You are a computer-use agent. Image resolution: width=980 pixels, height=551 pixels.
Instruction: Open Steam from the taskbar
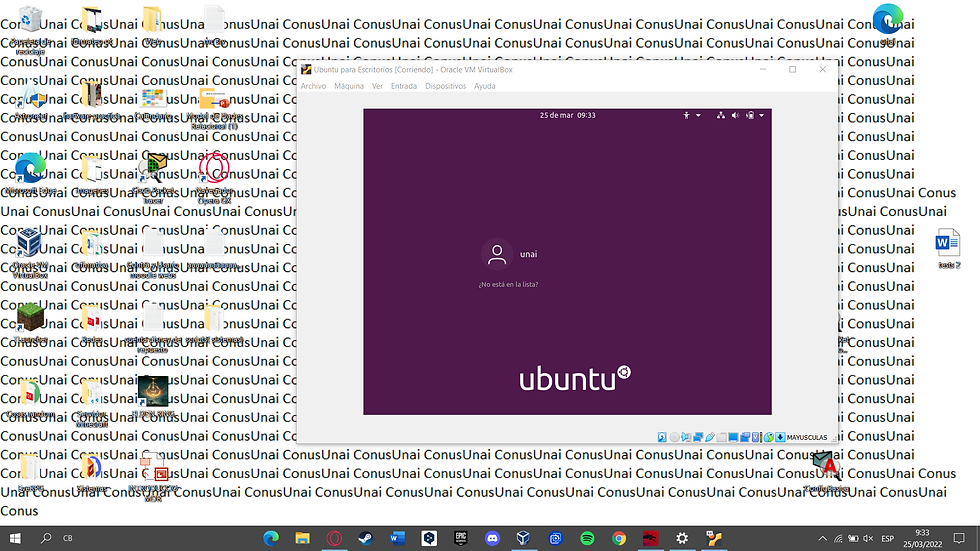tap(366, 538)
